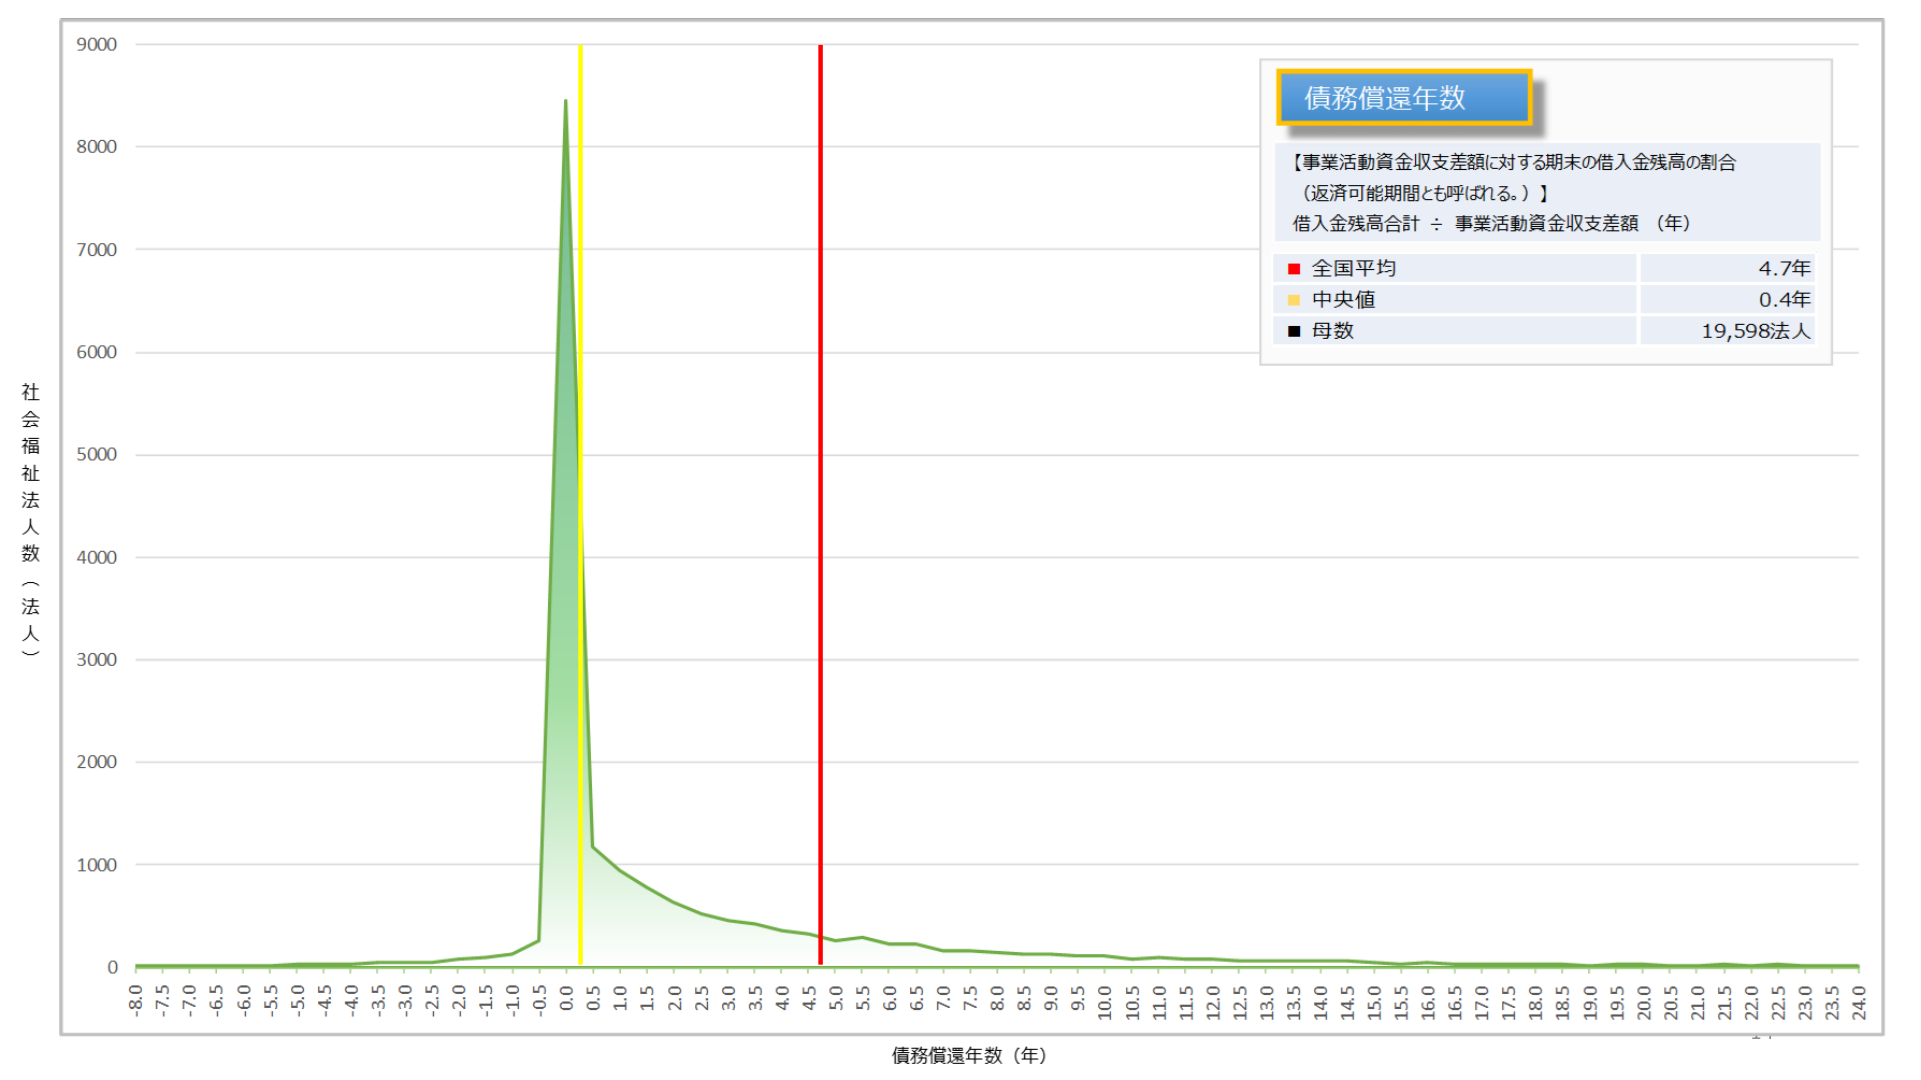Click the 5000 y-axis label
Screen dimensions: 1921x1080
click(97, 454)
